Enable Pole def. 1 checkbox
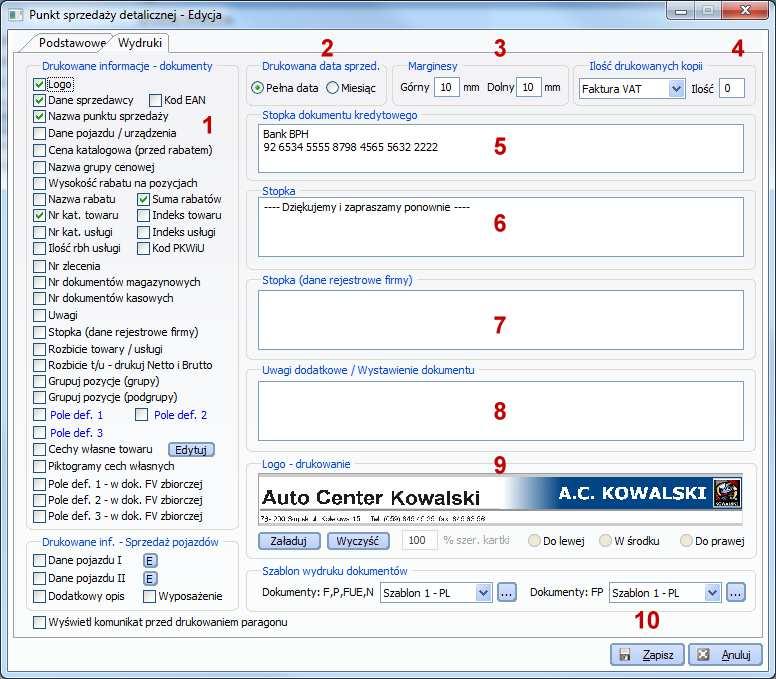 click(x=40, y=414)
